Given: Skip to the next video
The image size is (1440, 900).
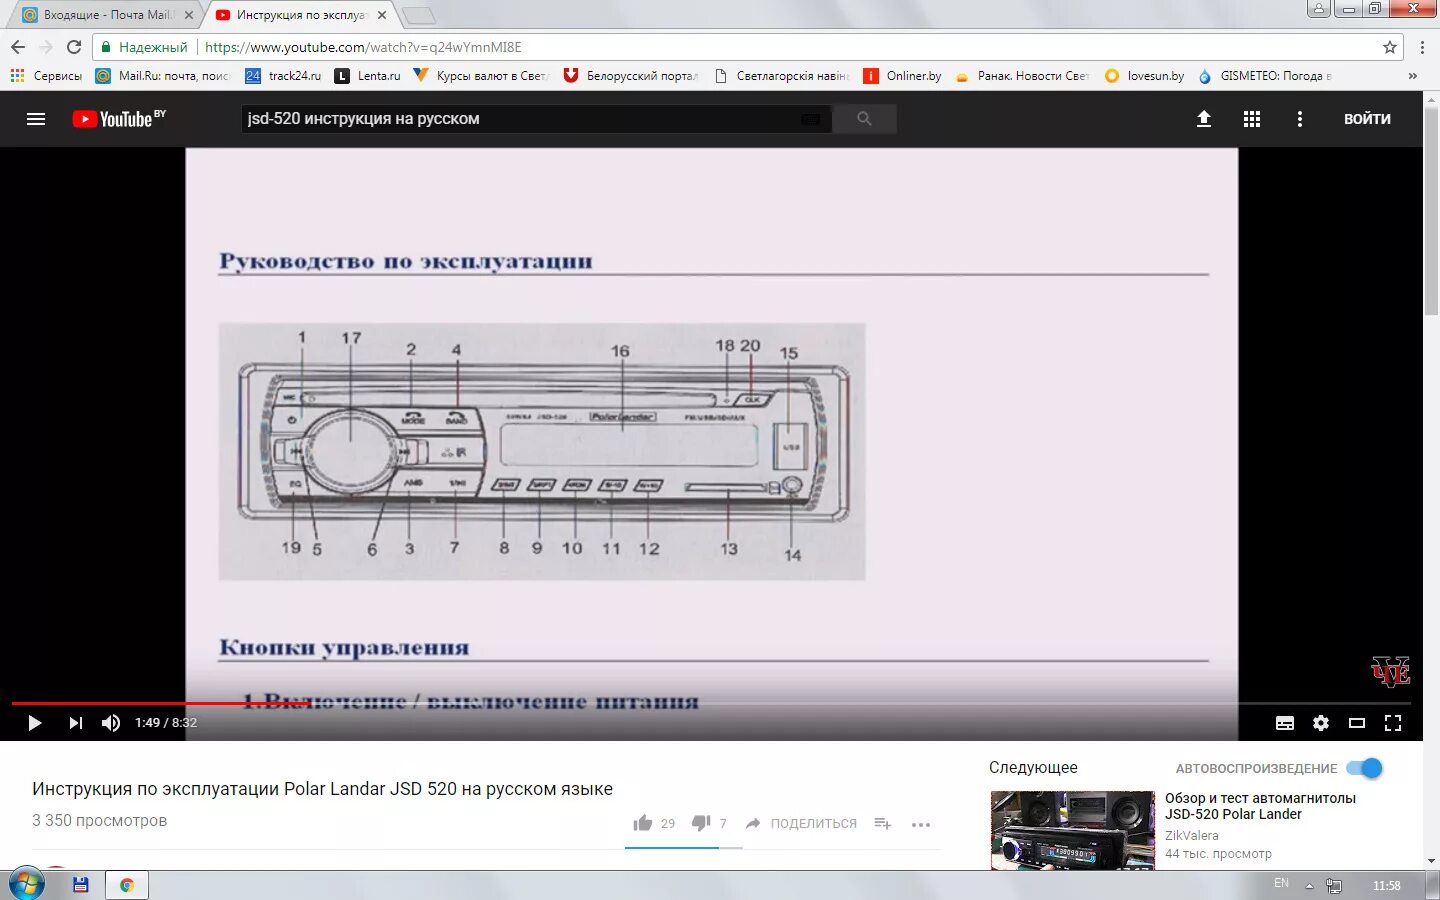Looking at the screenshot, I should click(75, 723).
